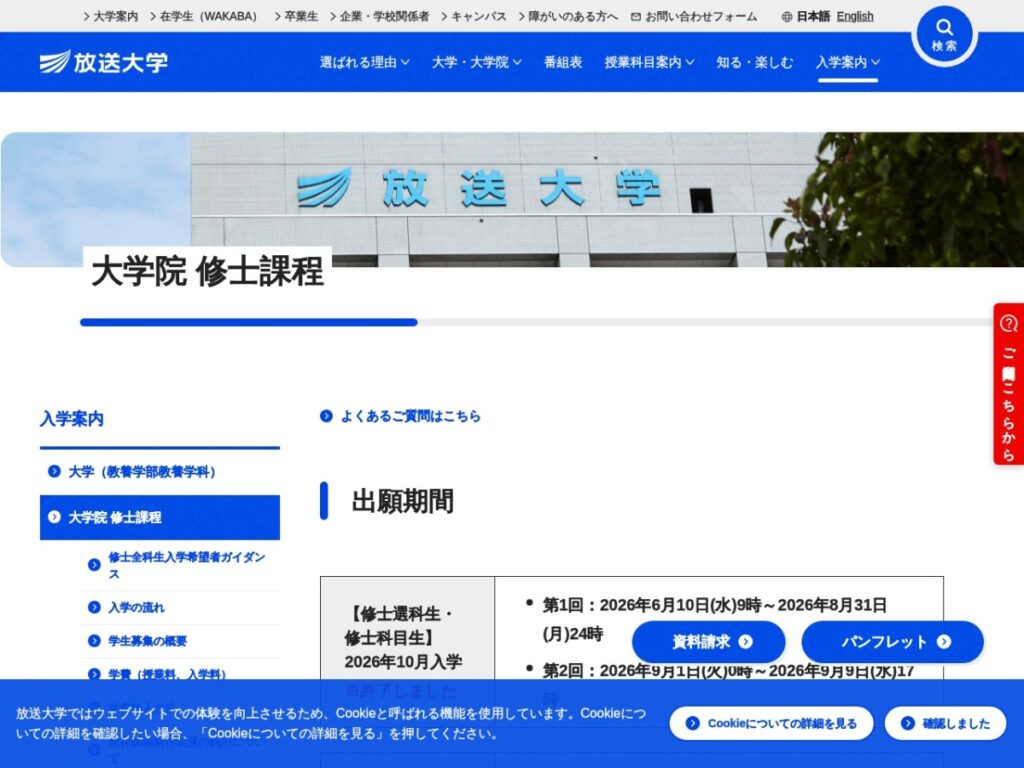Expand the 選ばれる理由 menu

tap(364, 62)
